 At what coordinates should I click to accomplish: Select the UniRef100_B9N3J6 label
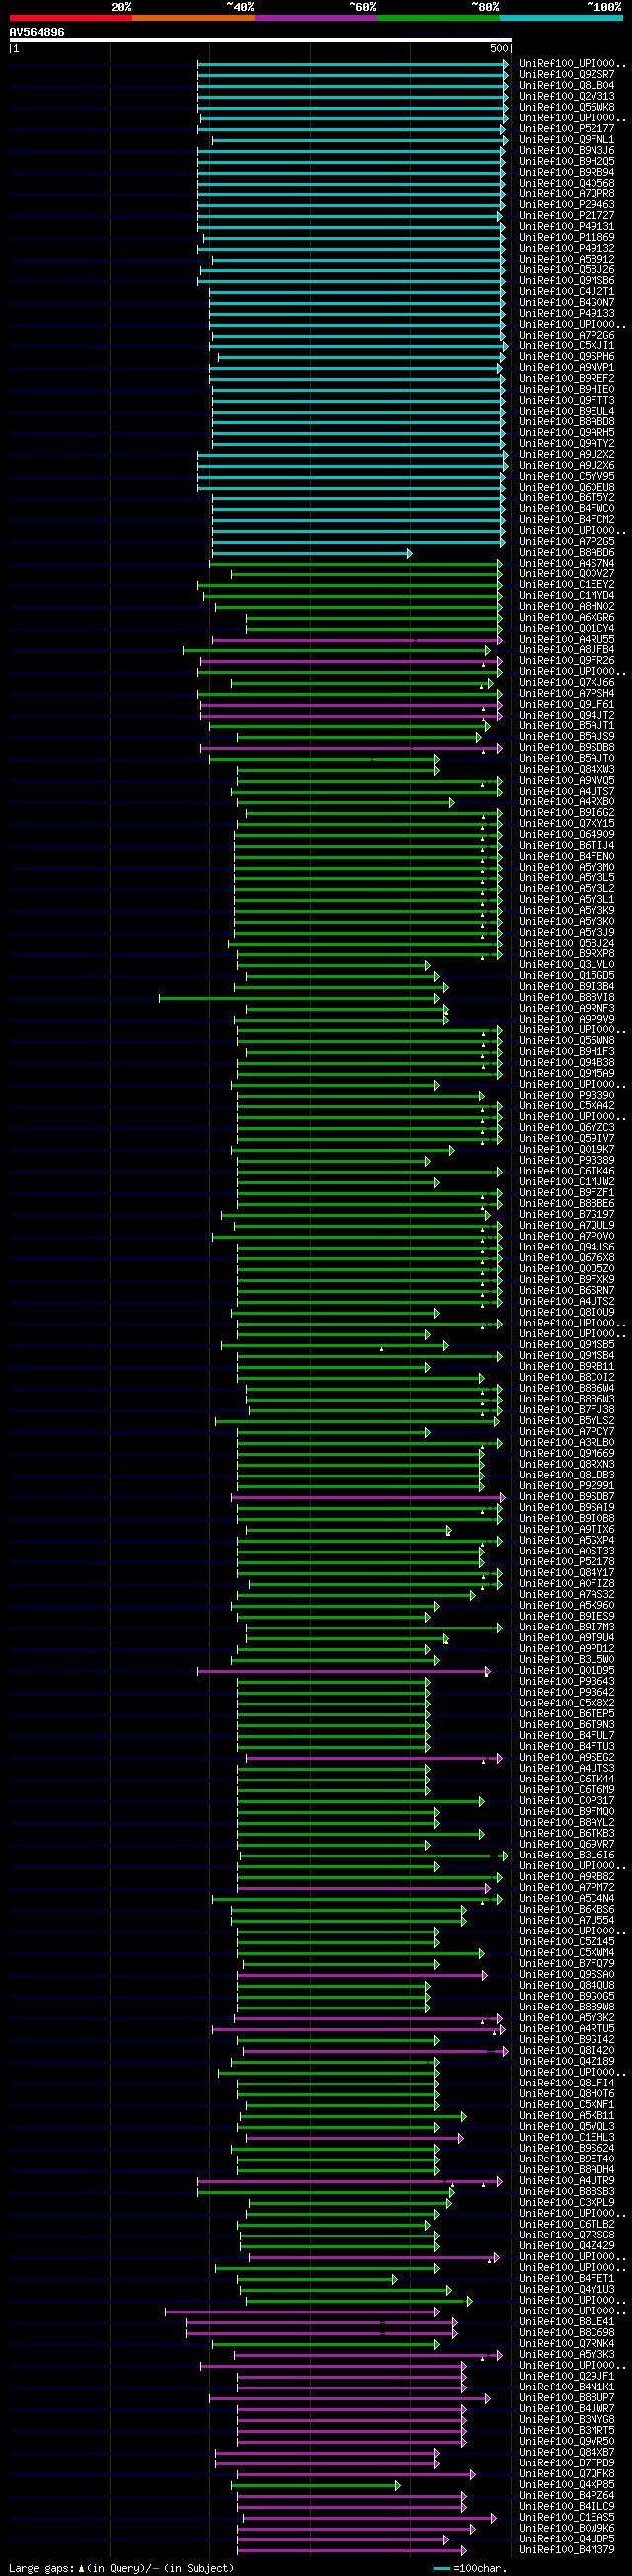click(567, 150)
